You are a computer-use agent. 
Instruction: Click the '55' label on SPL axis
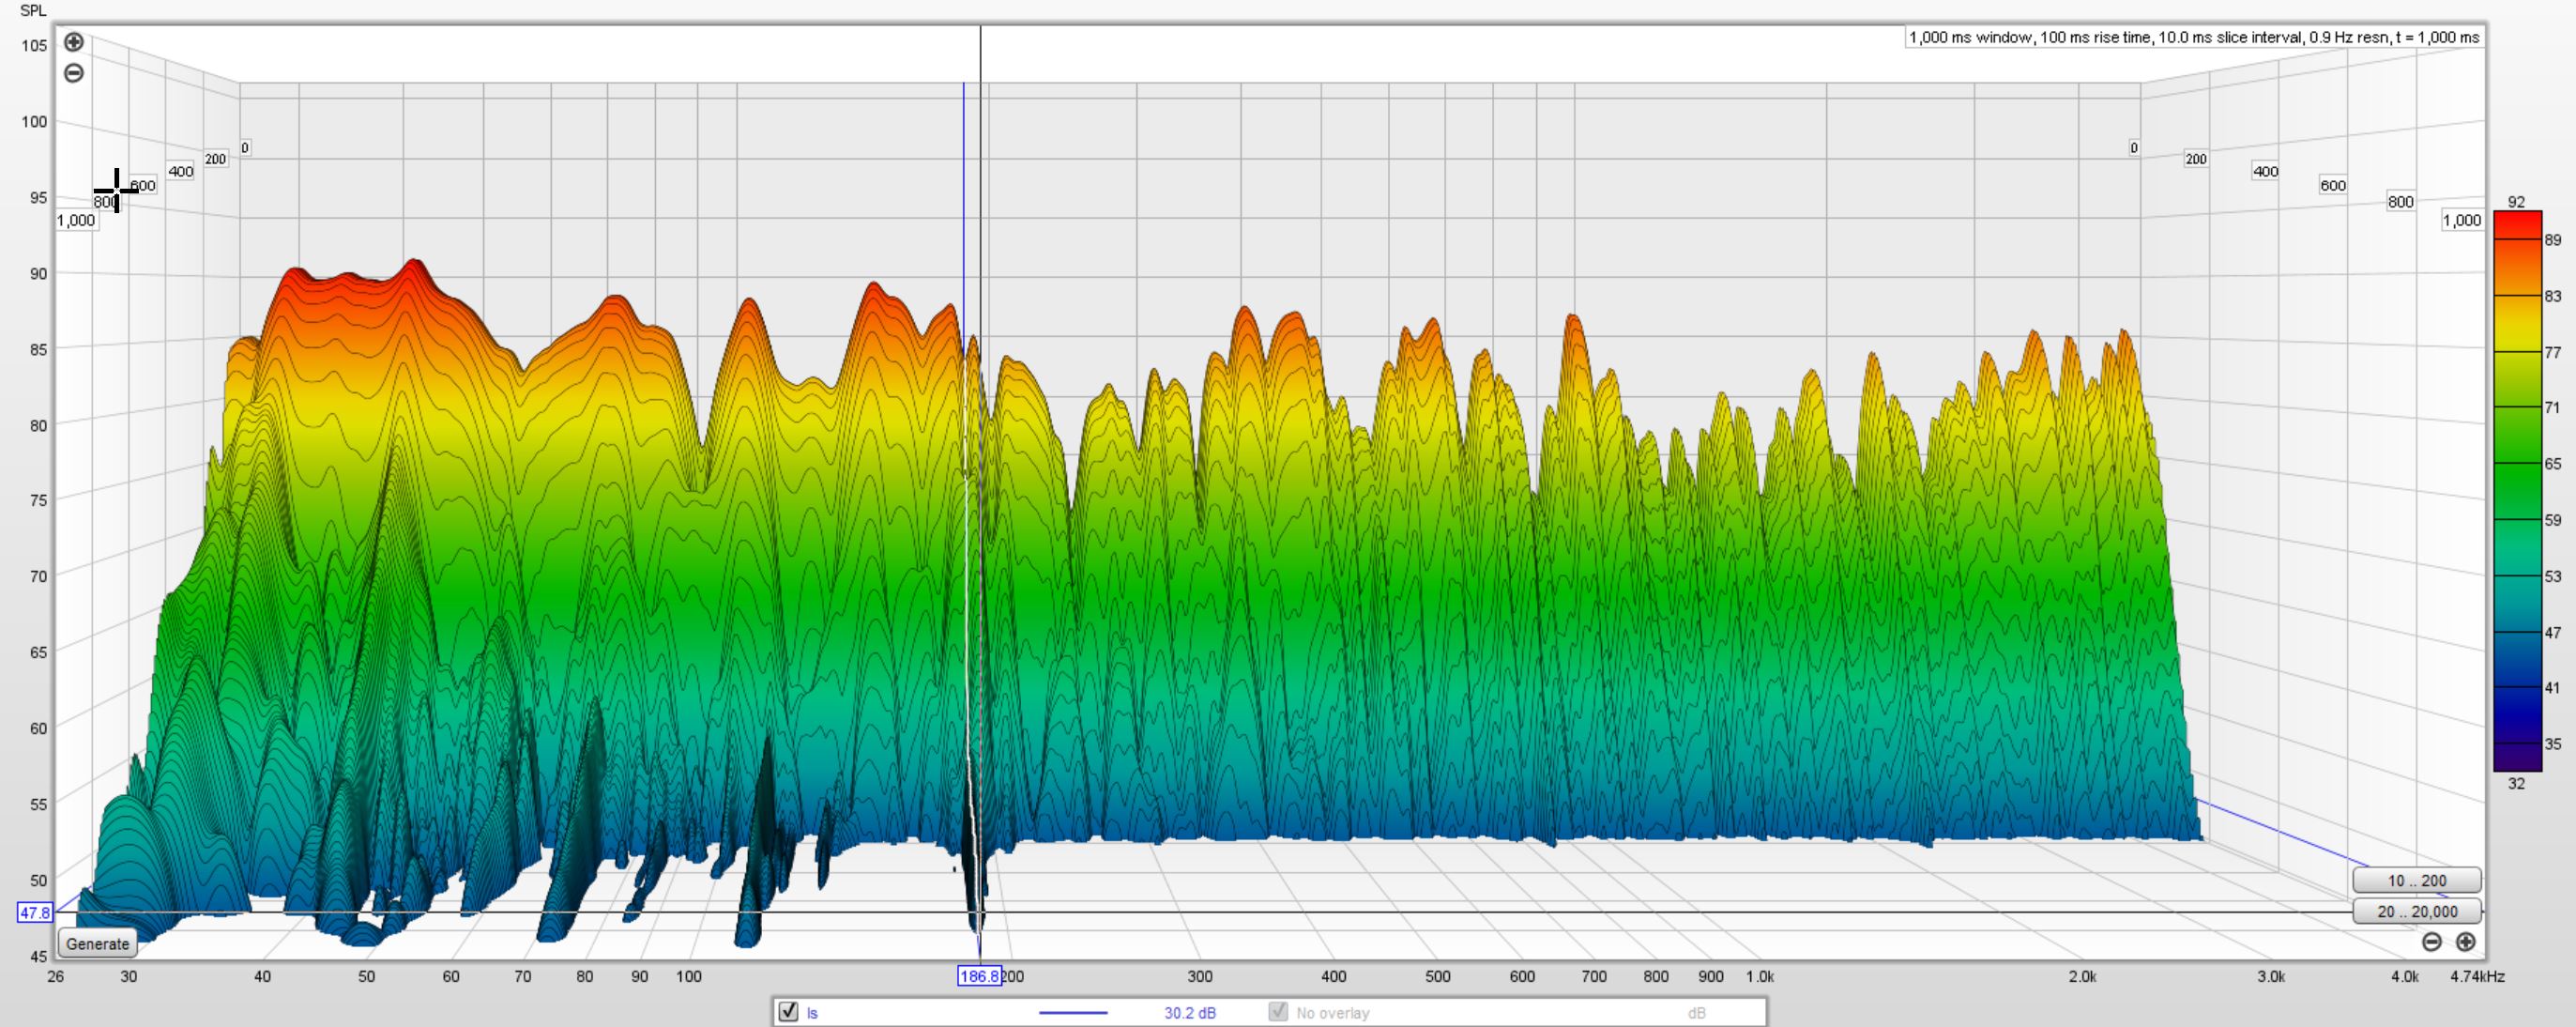[x=38, y=804]
